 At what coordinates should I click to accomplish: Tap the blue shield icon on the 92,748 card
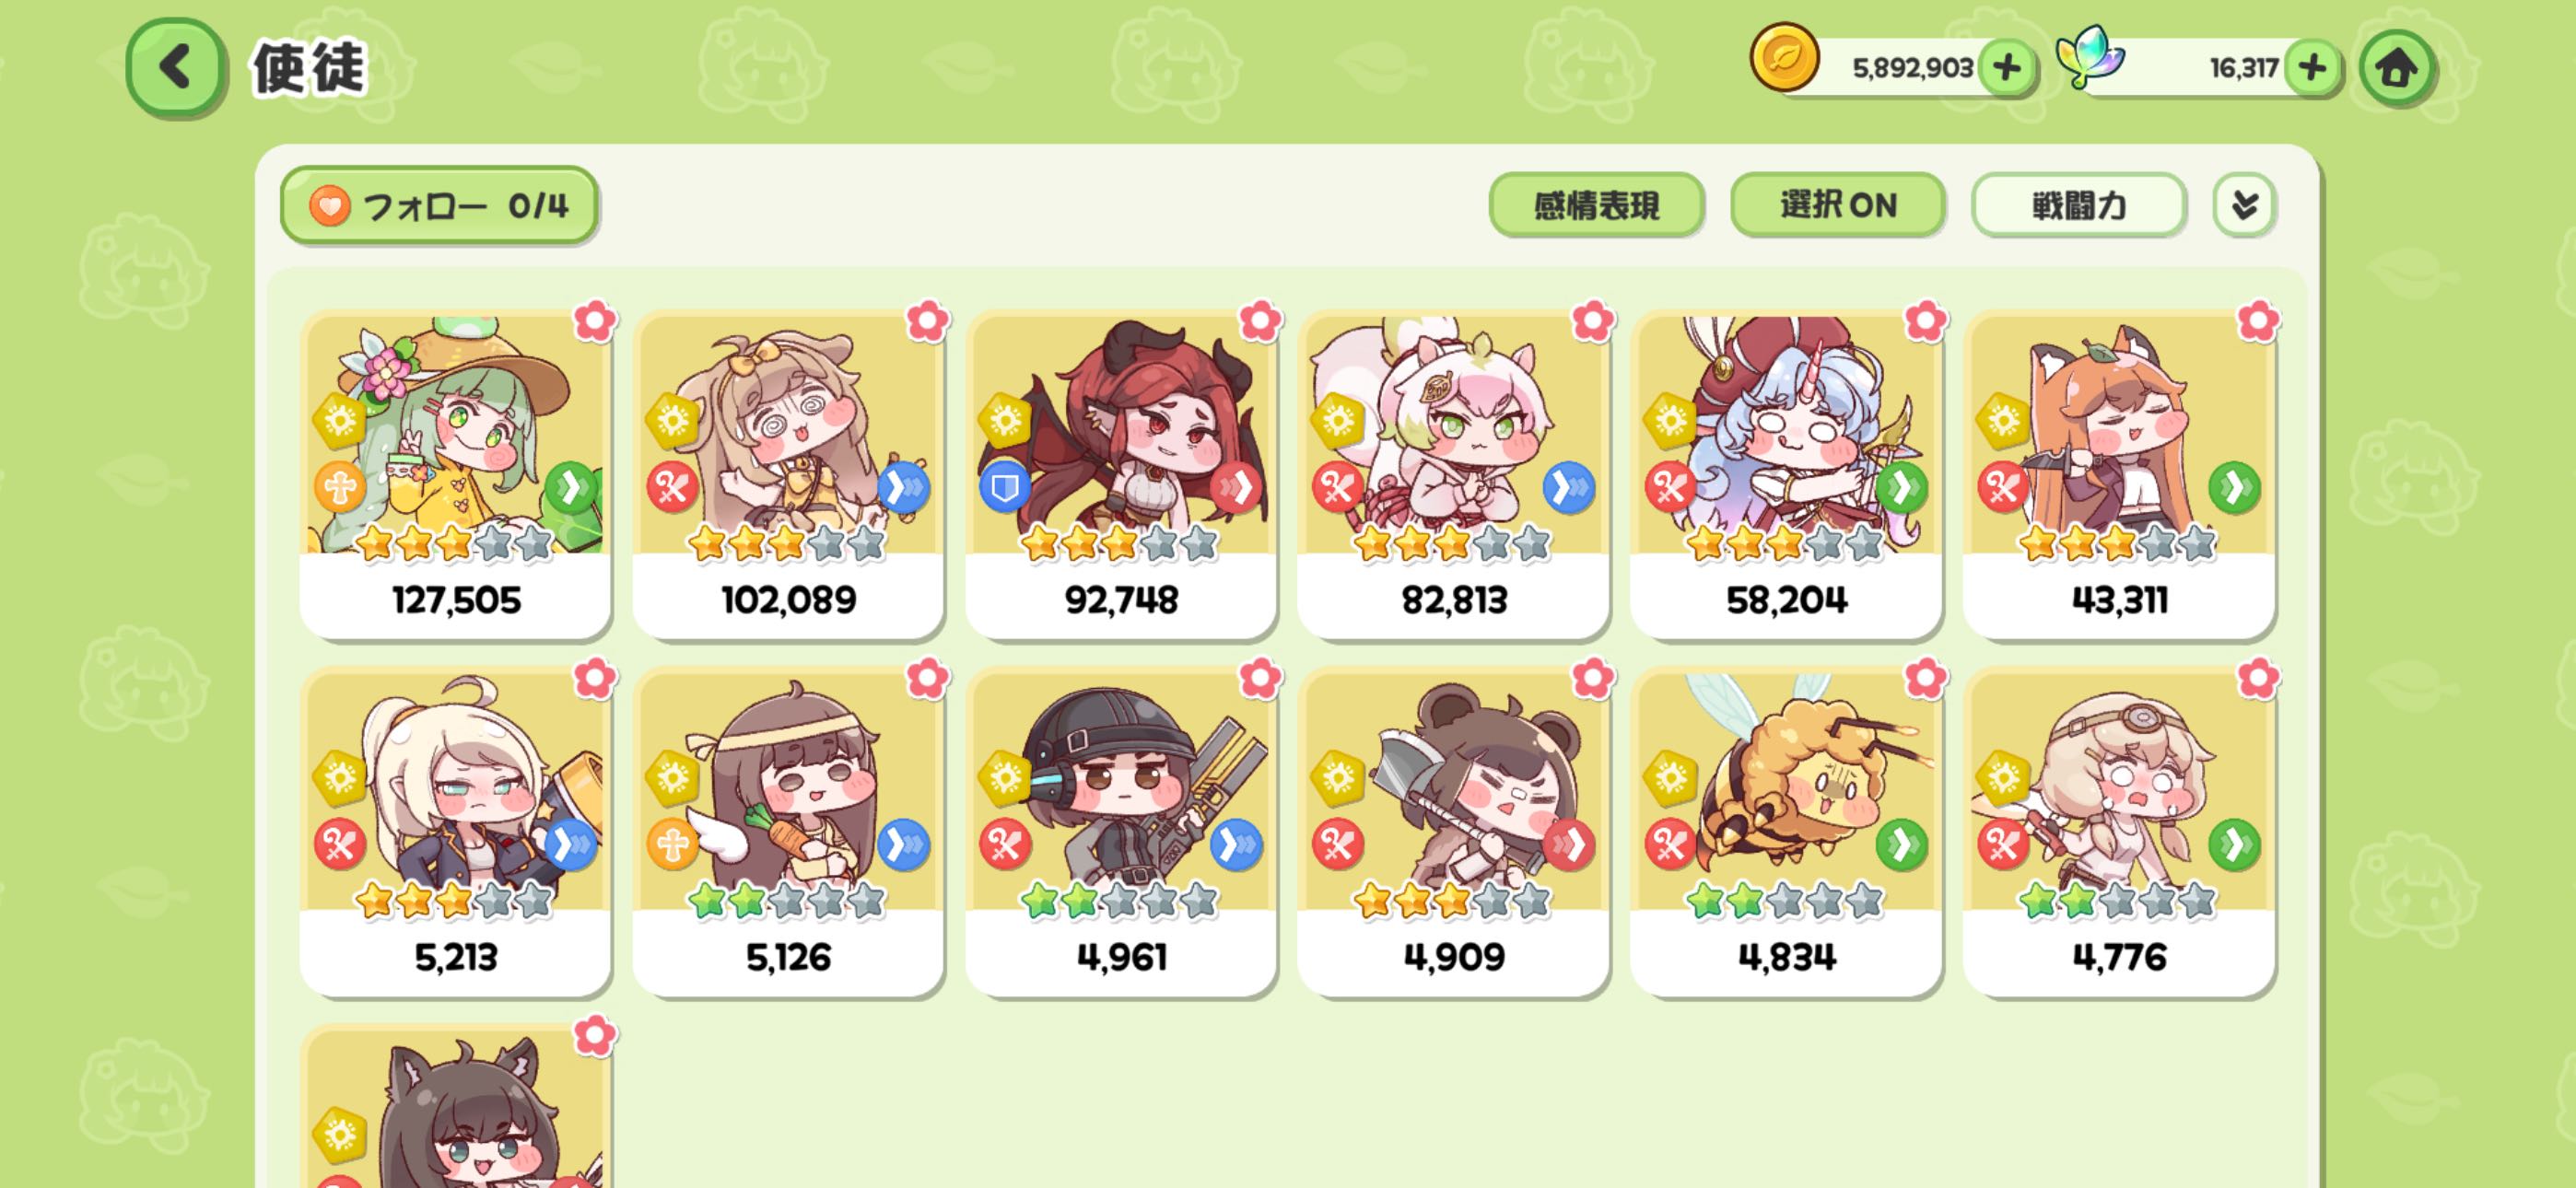click(x=1004, y=487)
